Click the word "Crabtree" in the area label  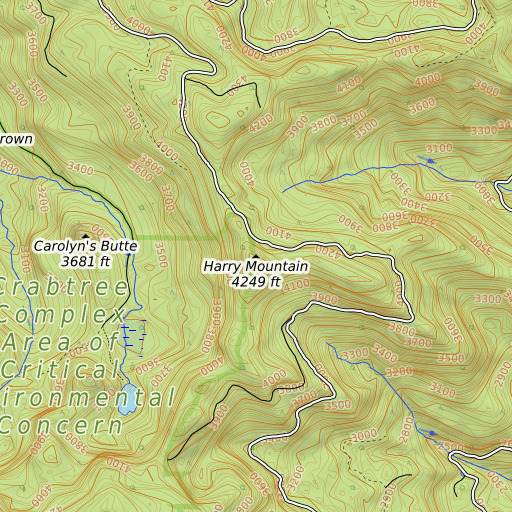tap(63, 287)
